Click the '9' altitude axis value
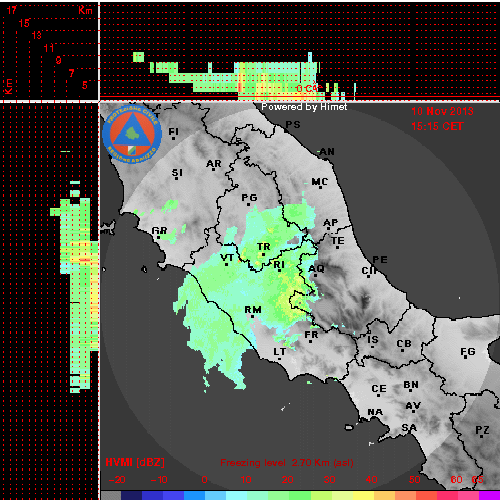The height and width of the screenshot is (500, 500). click(59, 60)
